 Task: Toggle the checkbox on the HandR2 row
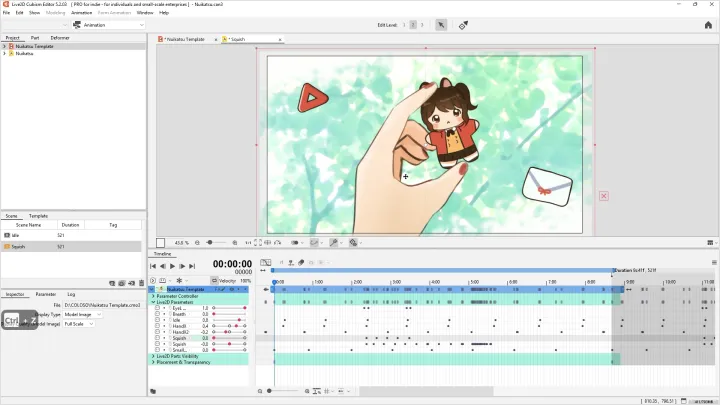[158, 332]
